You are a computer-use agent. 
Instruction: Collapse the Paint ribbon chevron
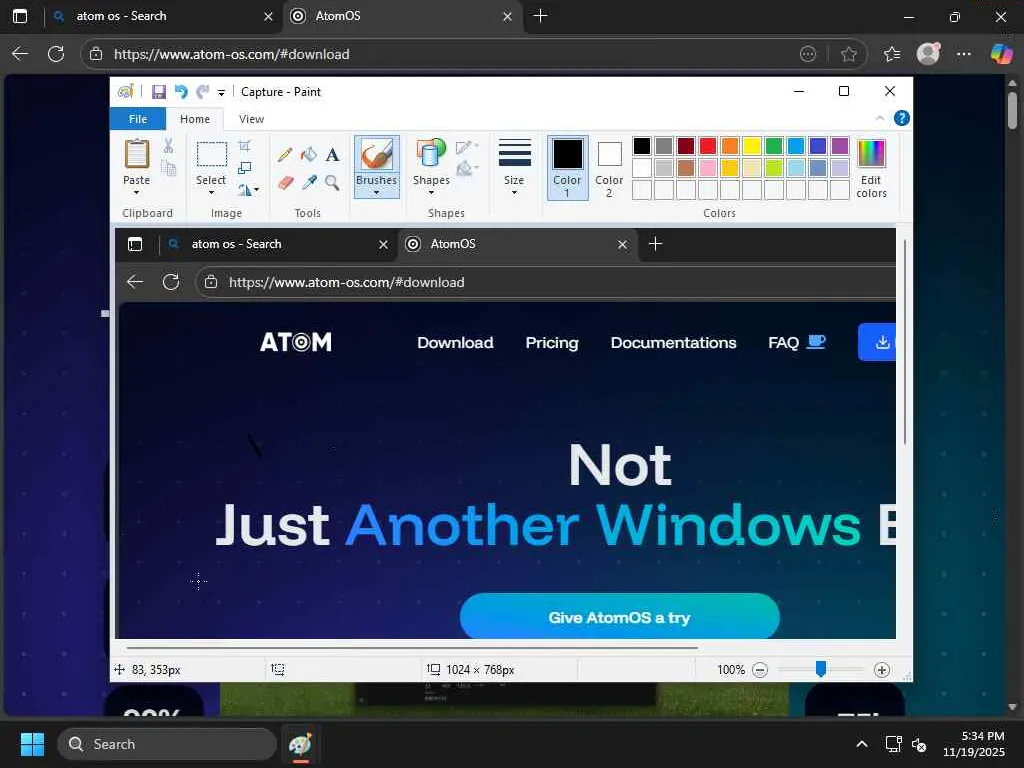point(880,118)
